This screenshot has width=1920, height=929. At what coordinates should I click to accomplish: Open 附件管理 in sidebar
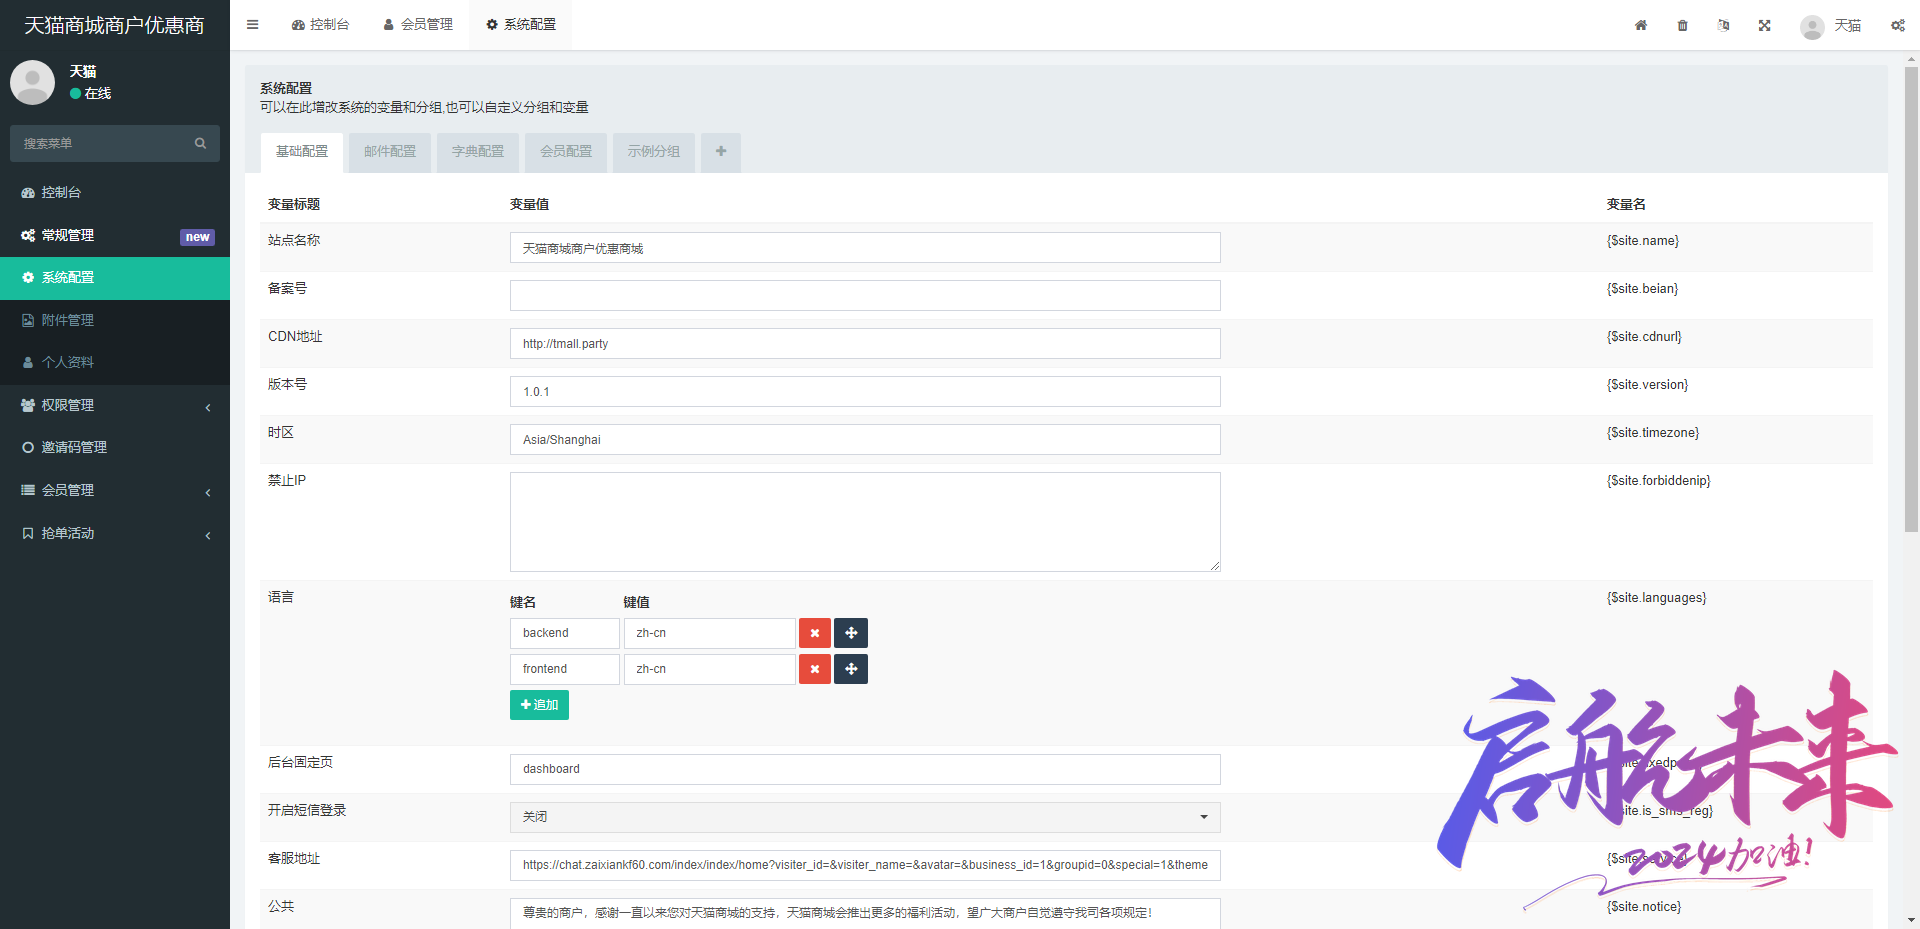pos(115,320)
